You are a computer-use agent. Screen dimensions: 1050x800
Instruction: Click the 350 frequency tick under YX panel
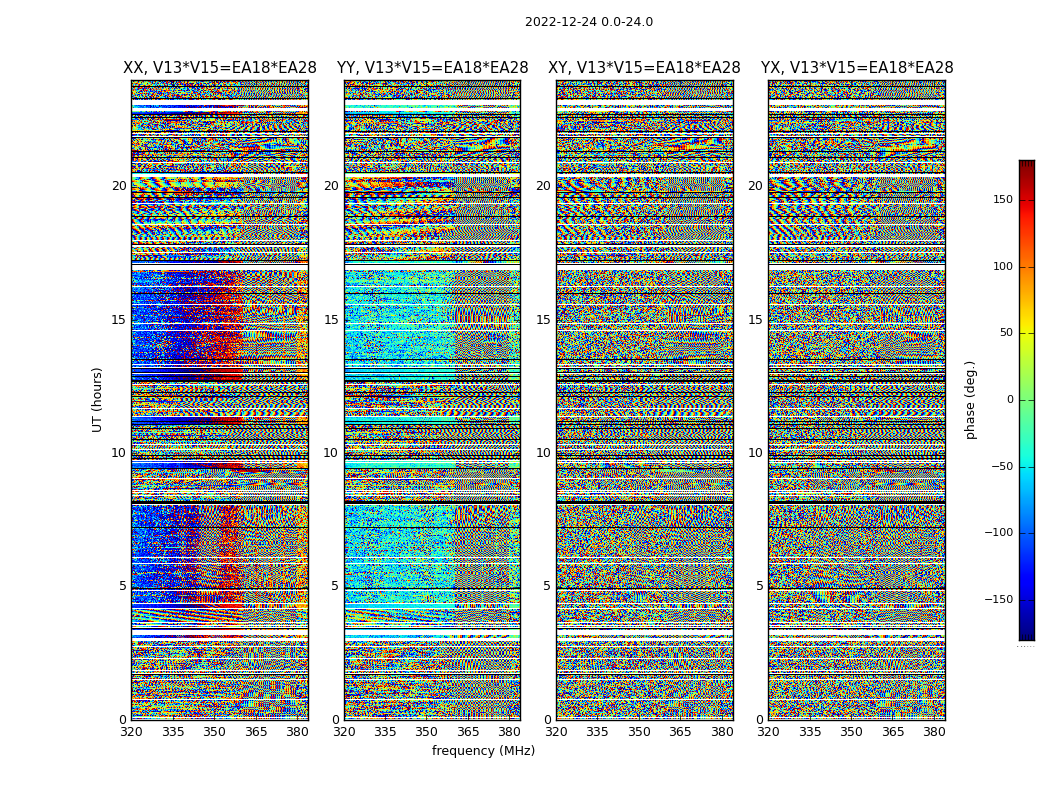click(851, 732)
